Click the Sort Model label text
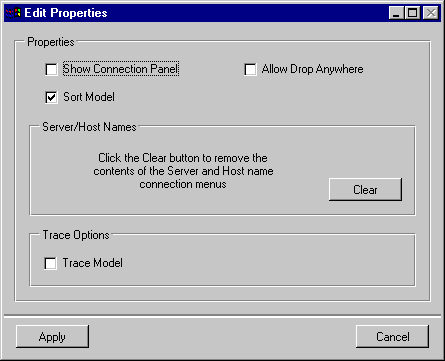 [89, 97]
